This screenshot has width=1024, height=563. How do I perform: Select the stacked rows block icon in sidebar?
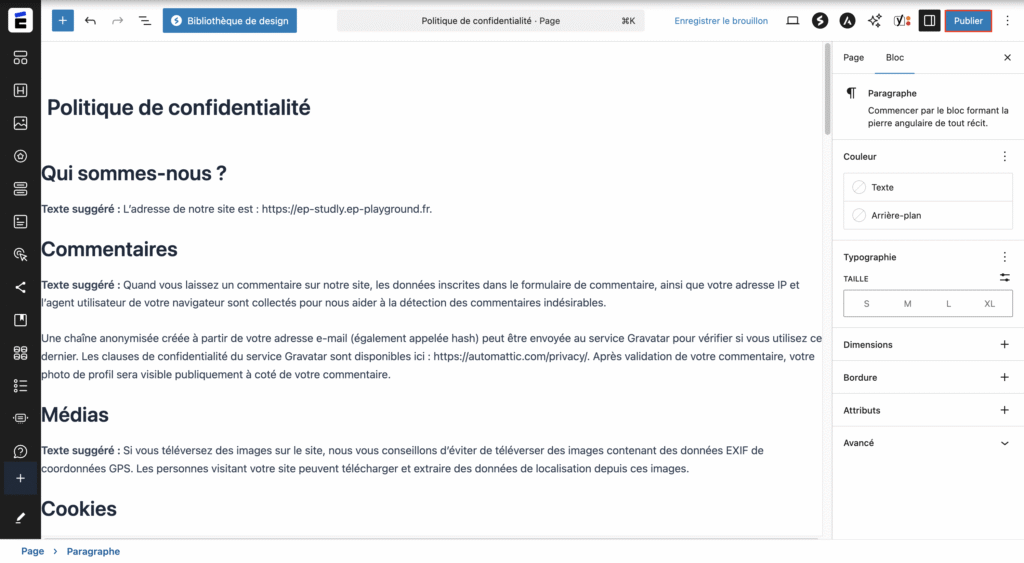tap(20, 189)
